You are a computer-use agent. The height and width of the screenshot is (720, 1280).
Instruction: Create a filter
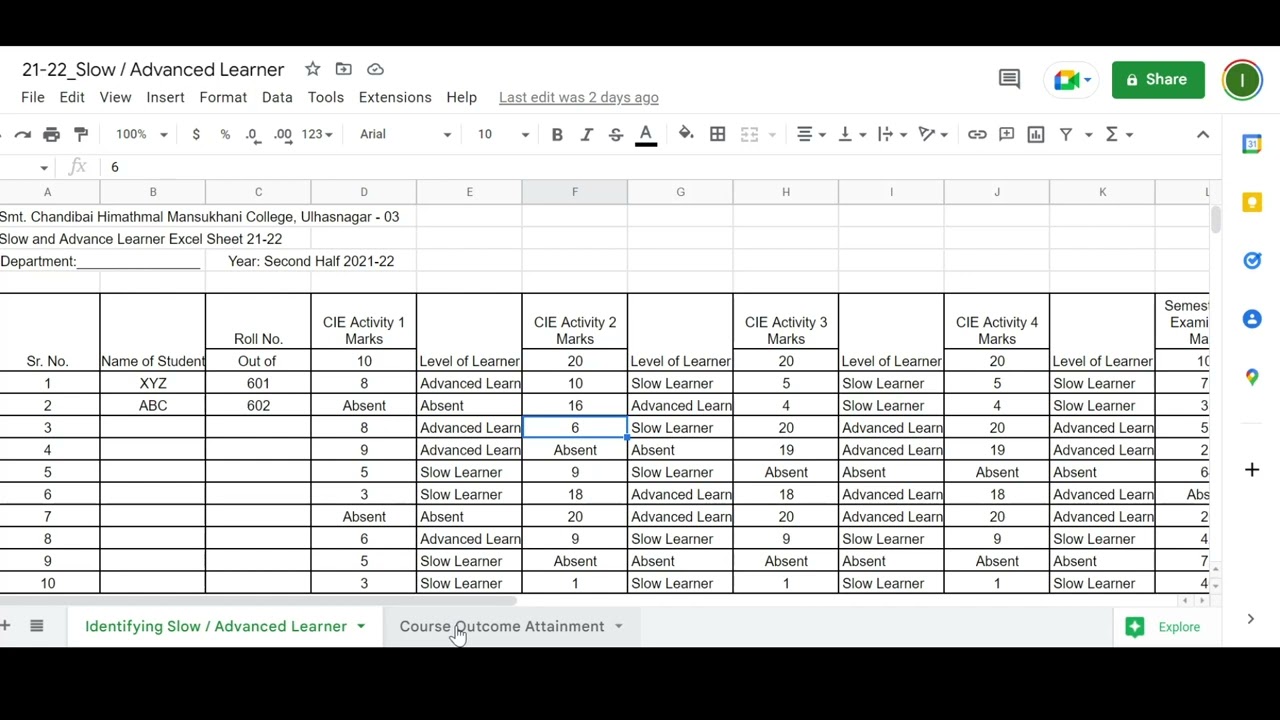coord(1066,134)
